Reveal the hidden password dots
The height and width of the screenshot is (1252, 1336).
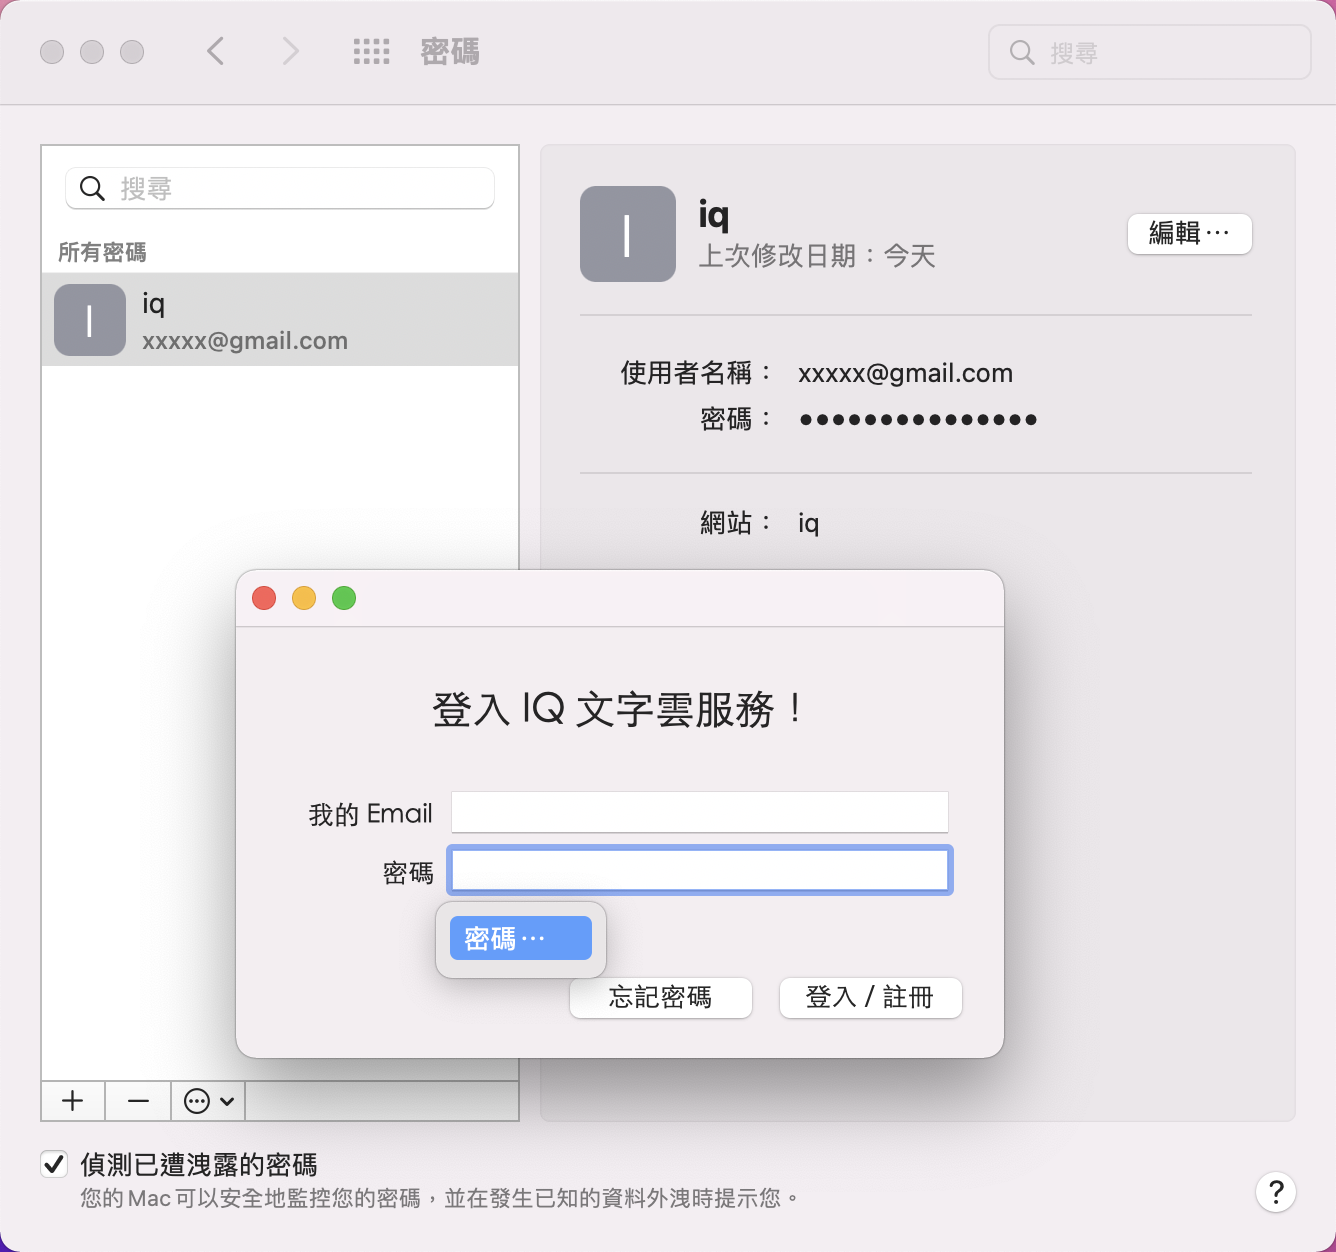point(918,419)
